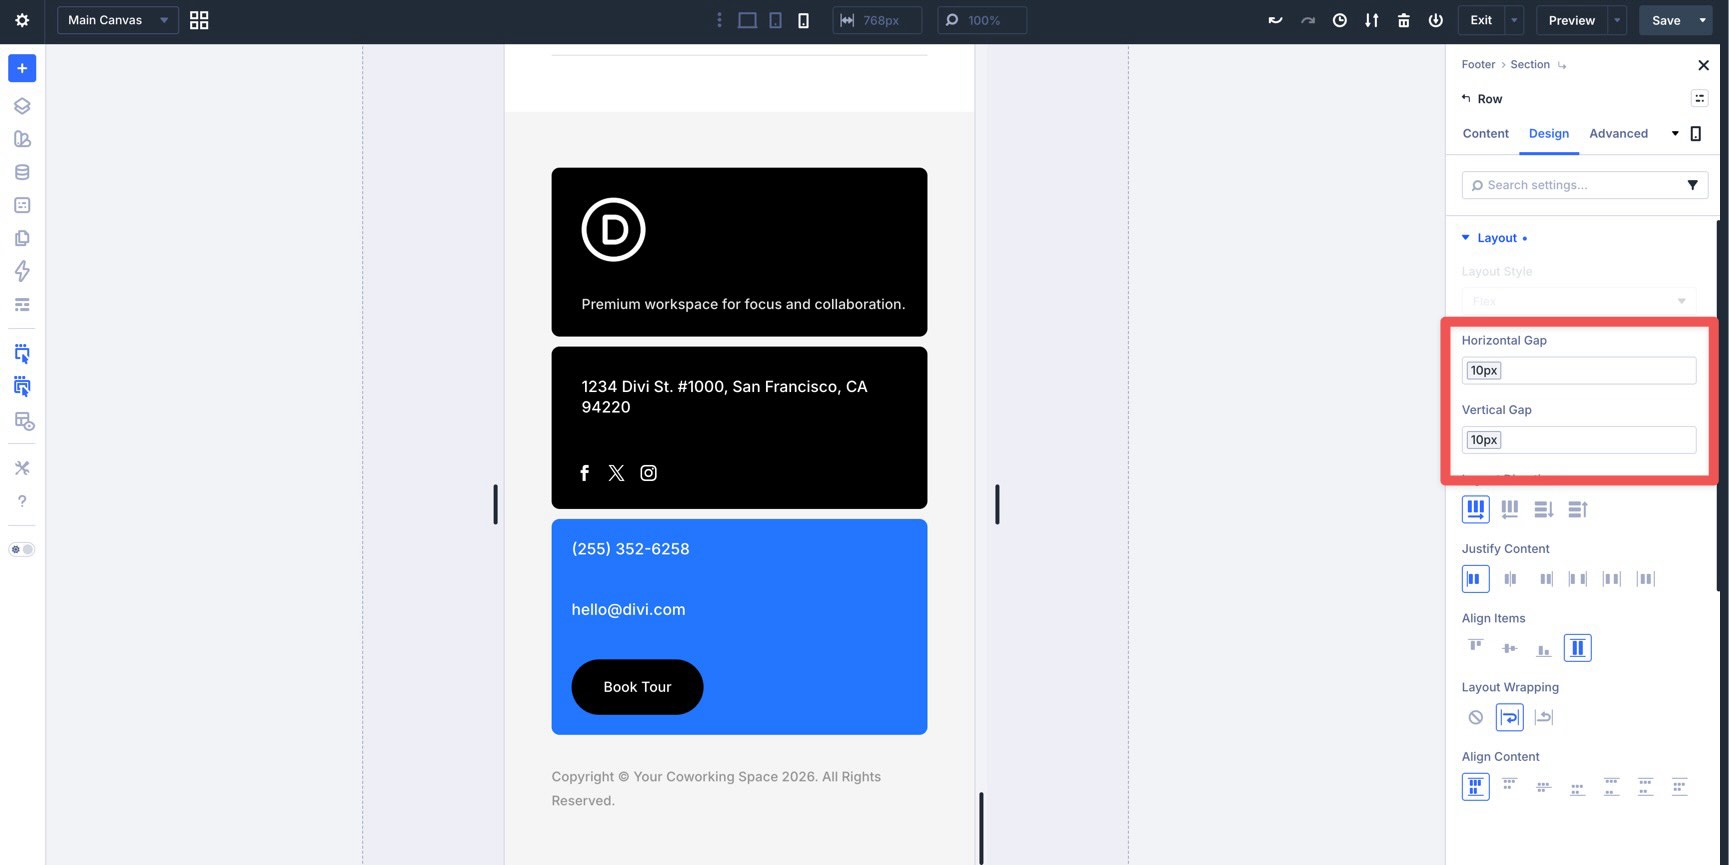
Task: Select column reverse direction with up arrow
Action: (x=1577, y=509)
